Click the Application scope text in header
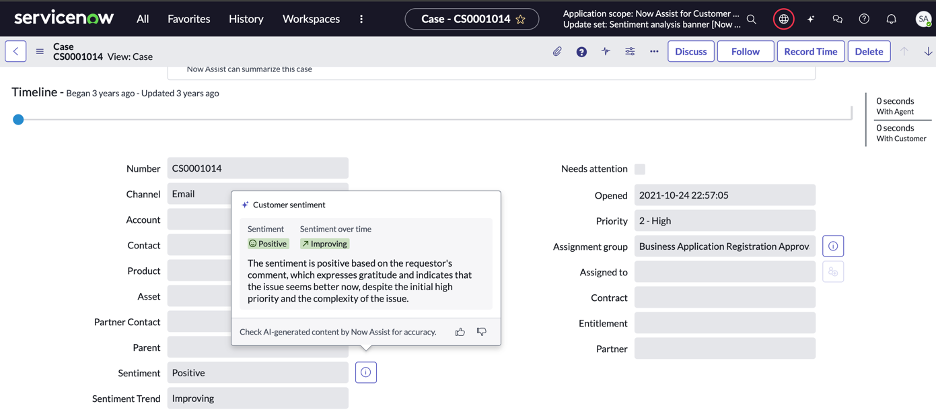The width and height of the screenshot is (936, 410). click(x=652, y=13)
